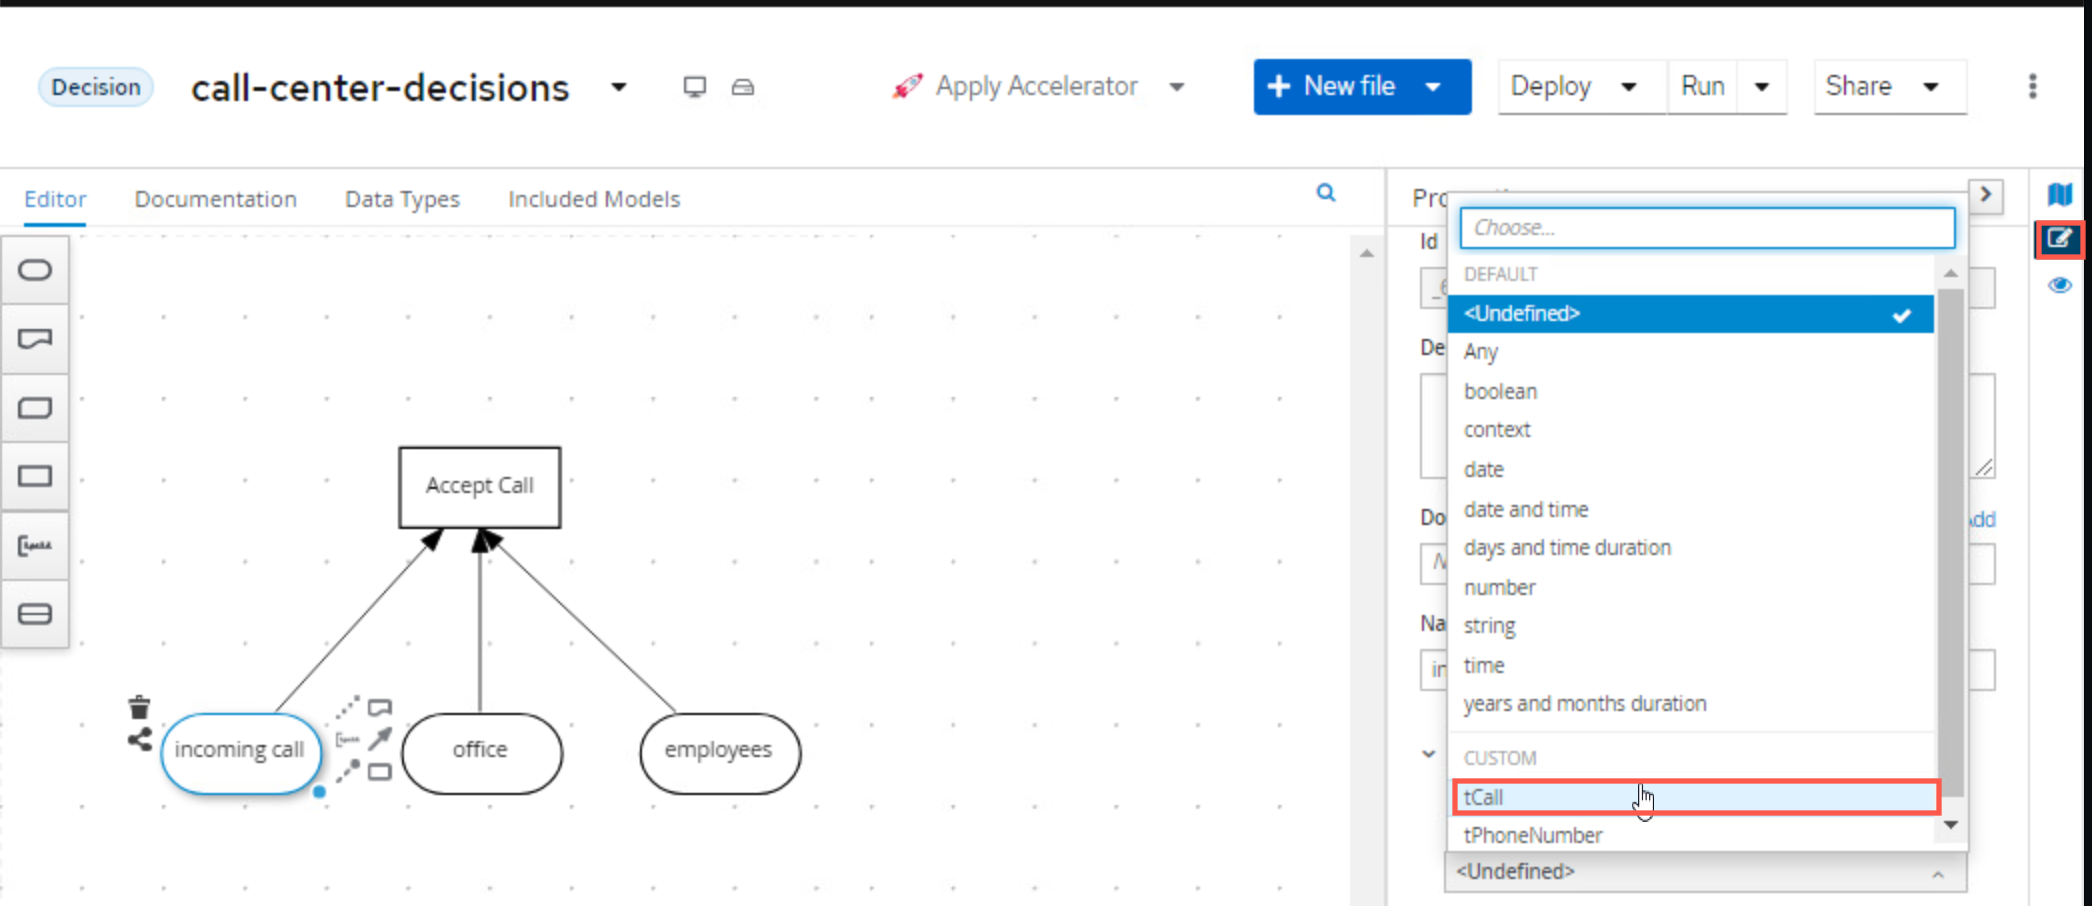Select the date and time data type
Screen dimensions: 2092x906
[x=1691, y=509]
